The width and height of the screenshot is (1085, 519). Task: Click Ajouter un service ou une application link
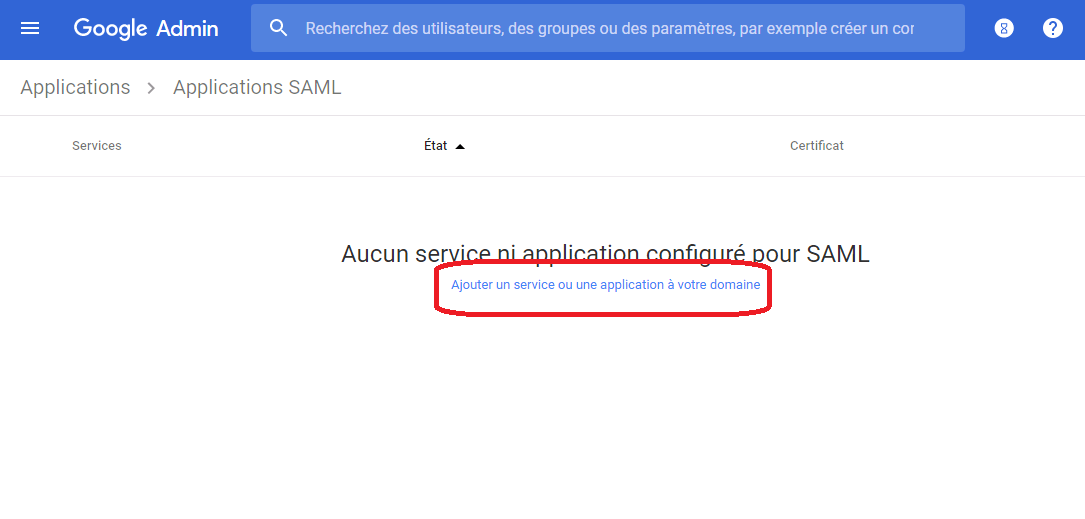[605, 285]
